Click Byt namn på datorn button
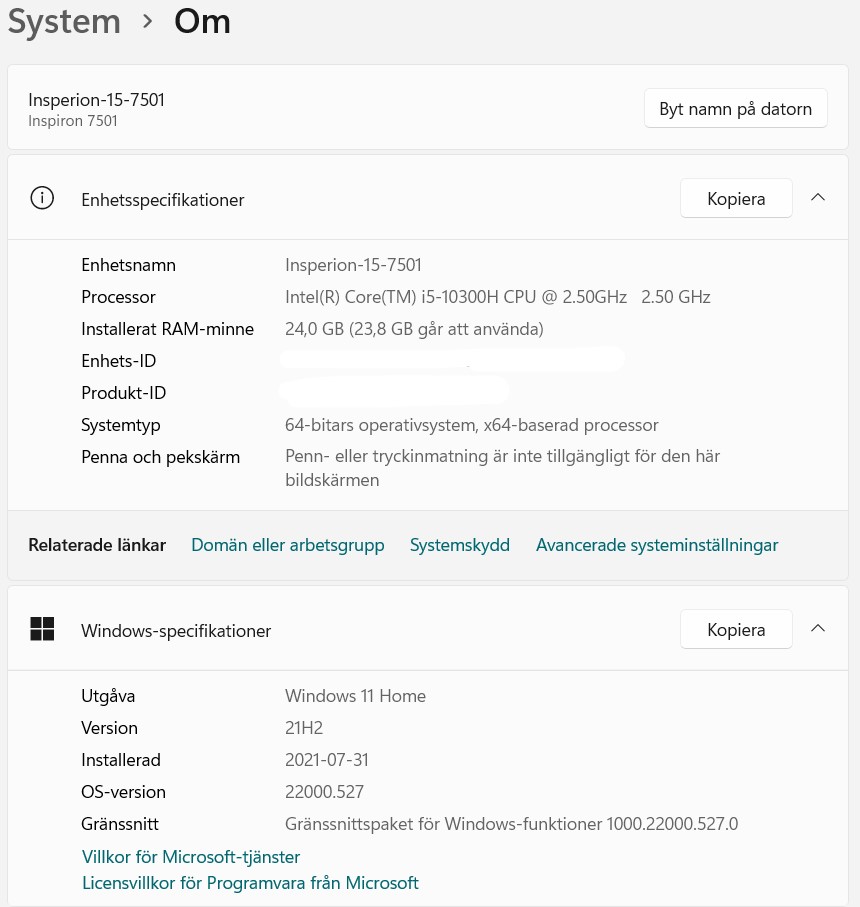Image resolution: width=860 pixels, height=907 pixels. click(x=736, y=109)
